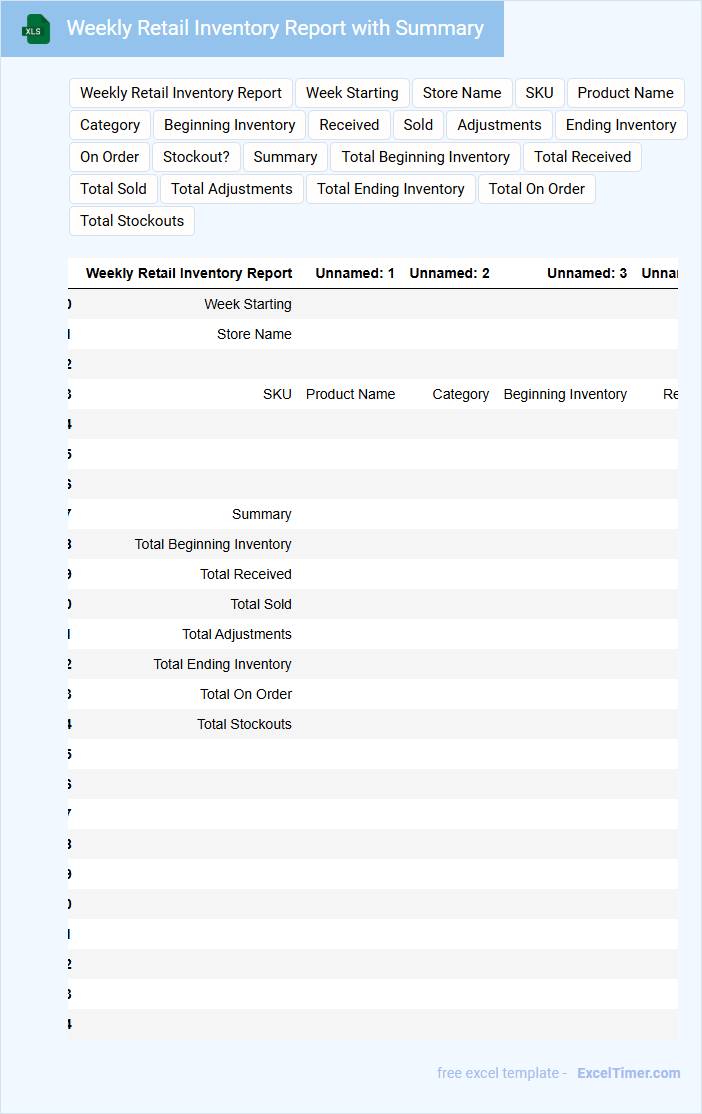Click the 'Beginning Inventory' tag

[230, 125]
